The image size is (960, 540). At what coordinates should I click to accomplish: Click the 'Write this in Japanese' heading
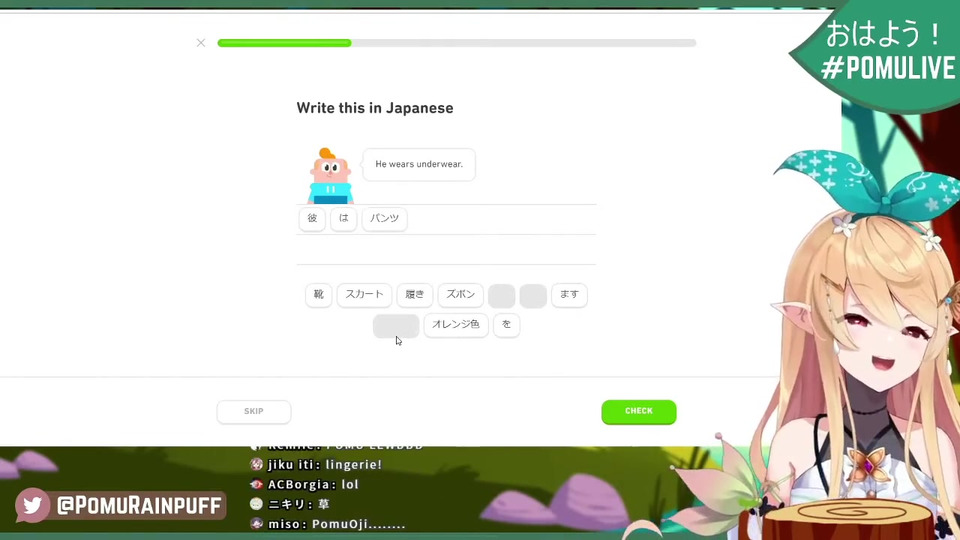click(375, 108)
